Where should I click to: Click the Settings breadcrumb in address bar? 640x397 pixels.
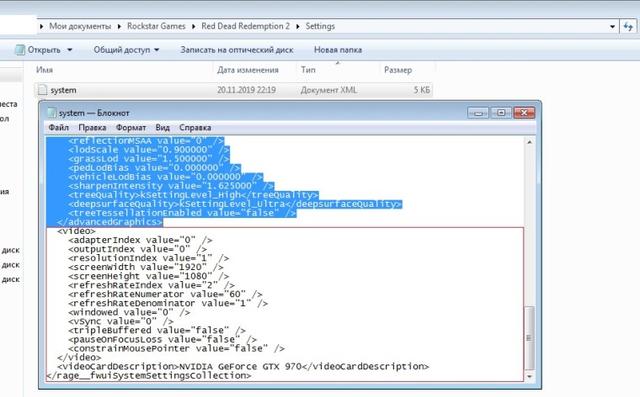320,26
